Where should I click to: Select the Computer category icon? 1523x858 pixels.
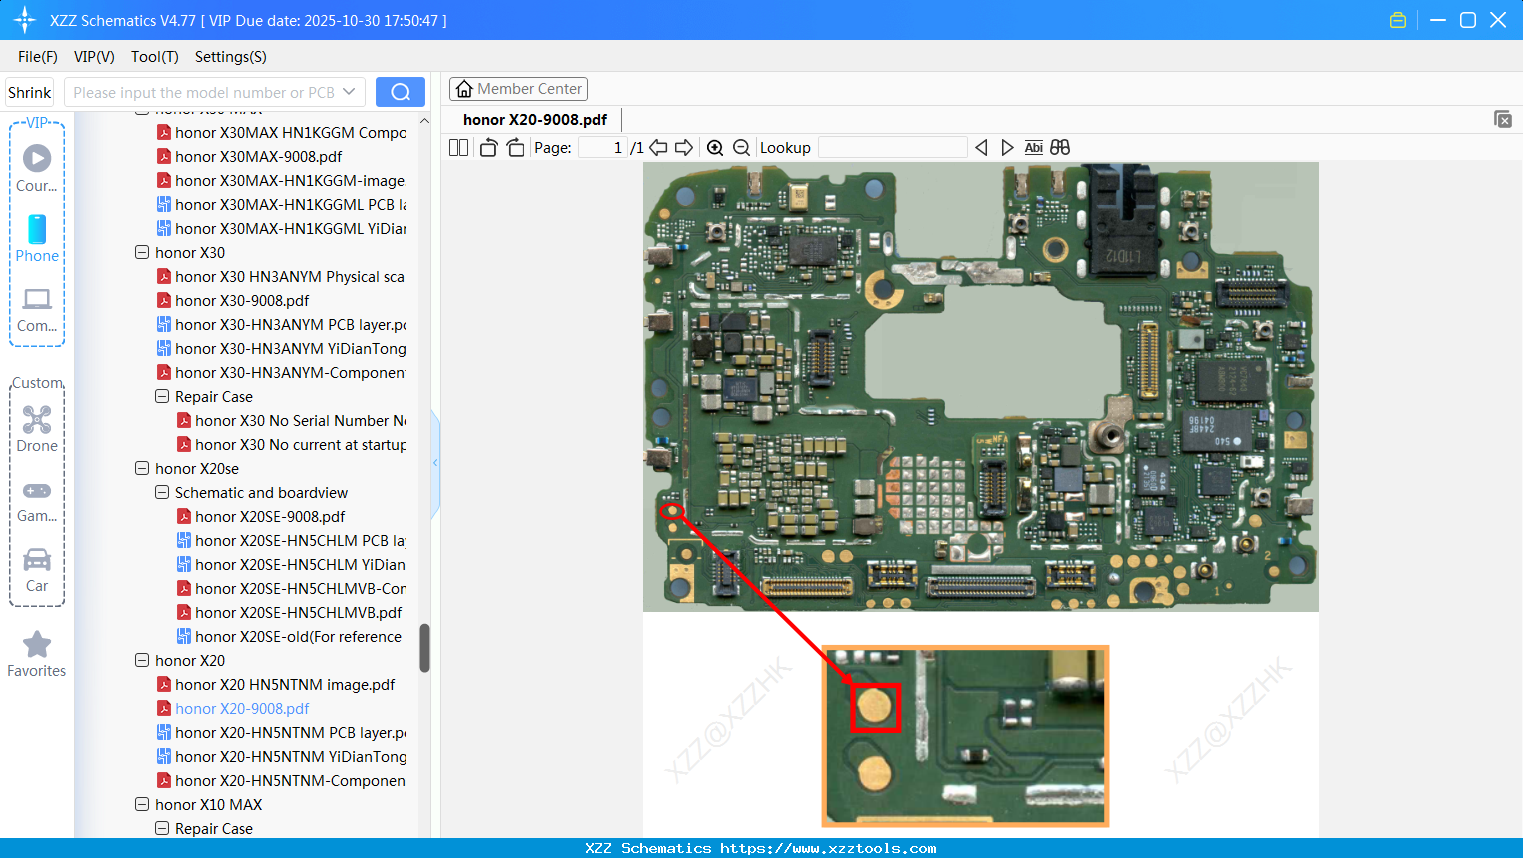[37, 309]
